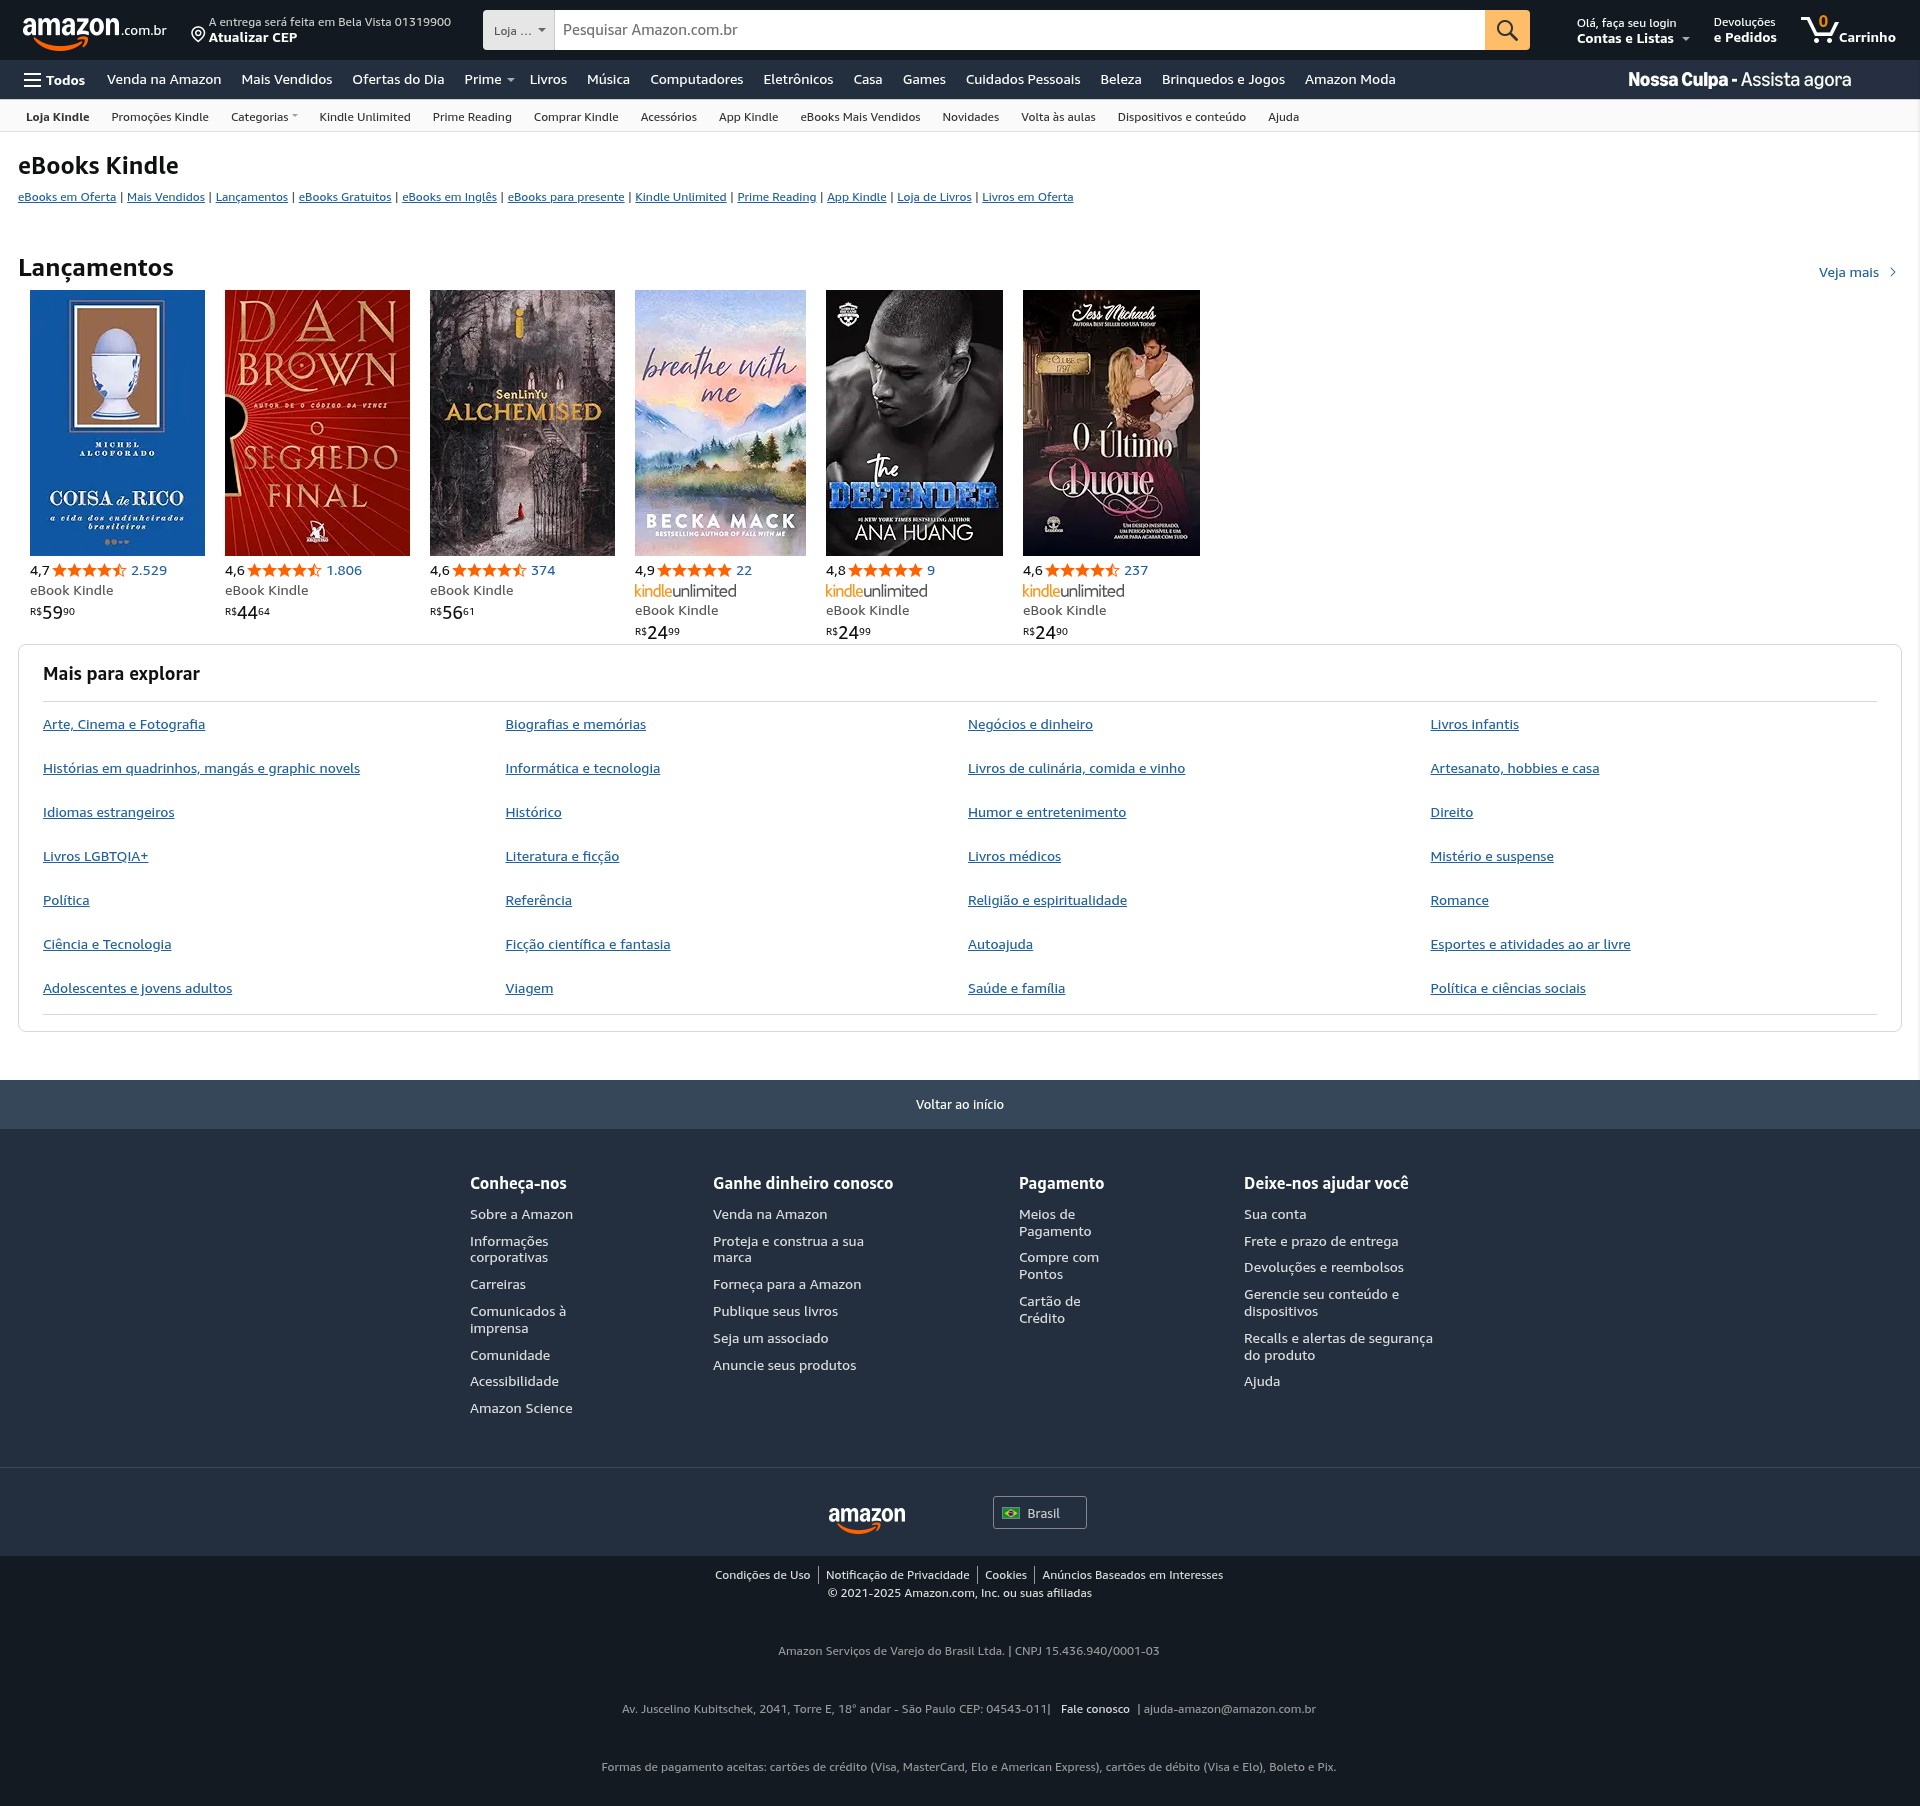The width and height of the screenshot is (1920, 1806).
Task: Open Devoluções e Pedidos
Action: pyautogui.click(x=1744, y=30)
